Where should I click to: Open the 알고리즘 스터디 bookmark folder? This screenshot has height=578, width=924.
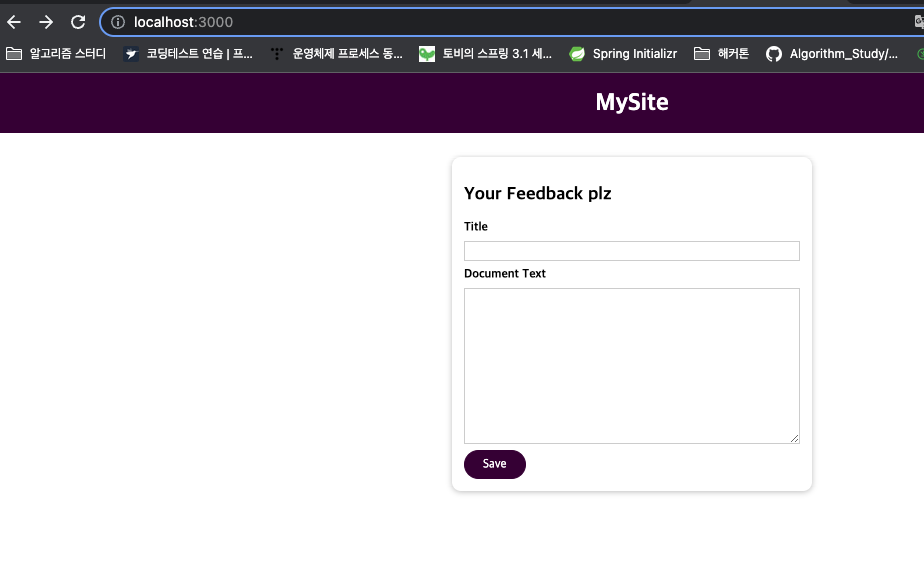click(x=56, y=54)
